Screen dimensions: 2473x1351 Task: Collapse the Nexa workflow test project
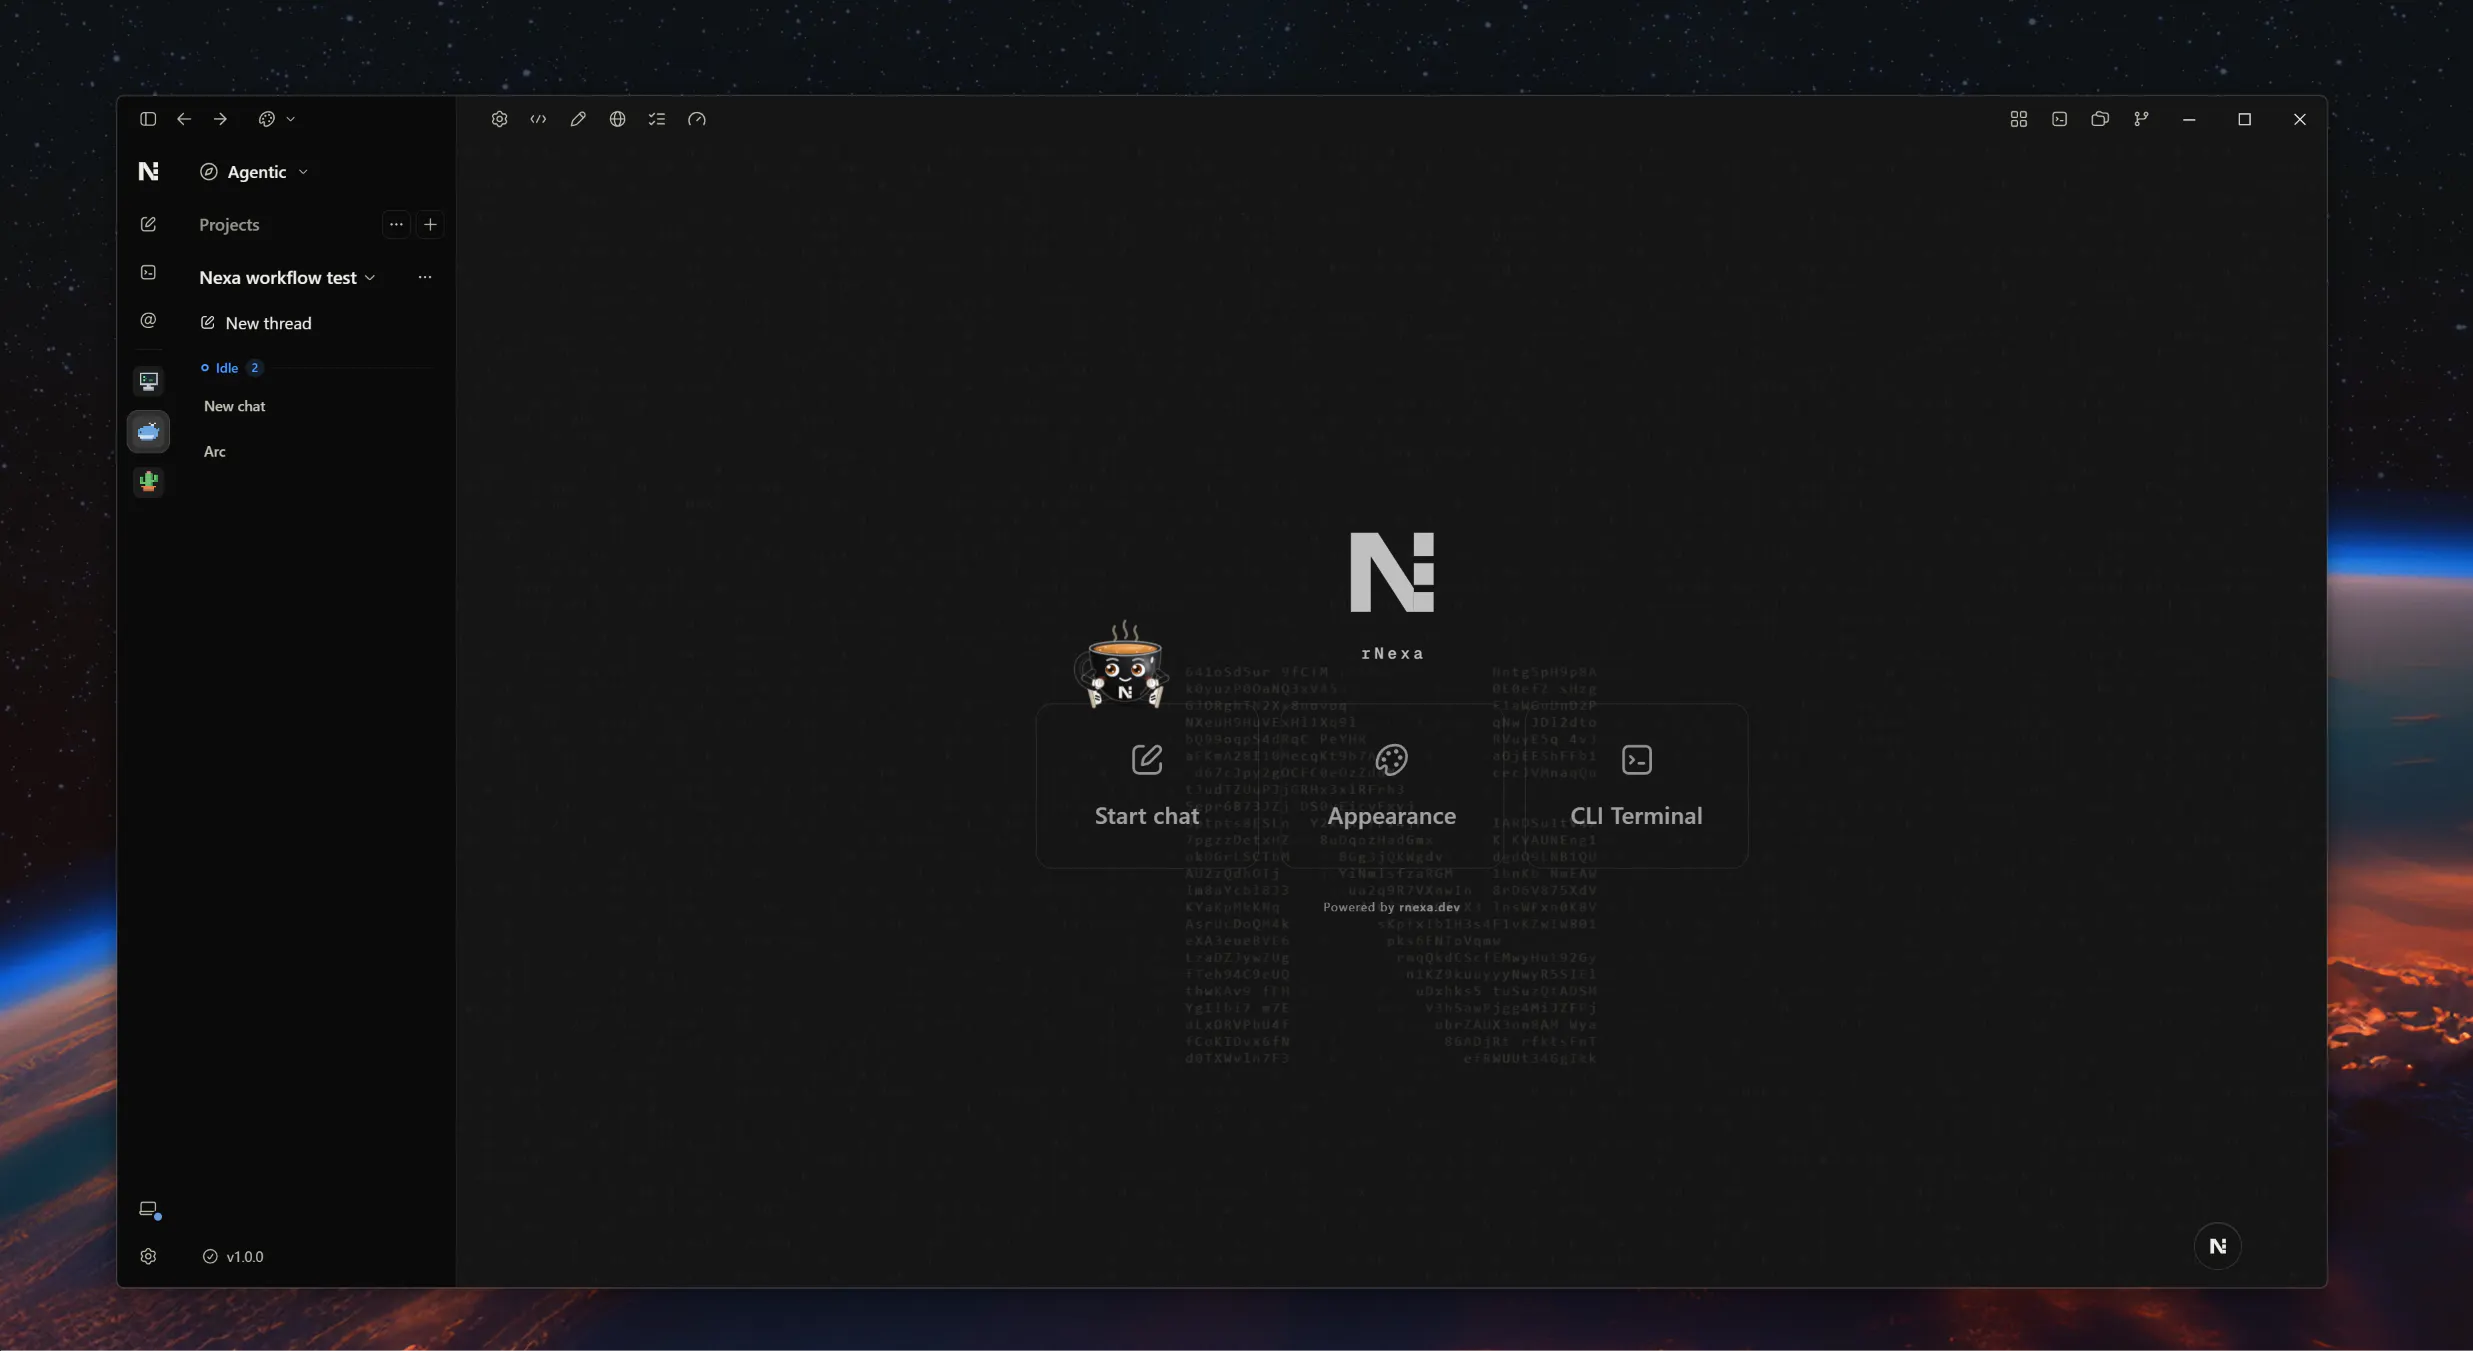coord(287,278)
